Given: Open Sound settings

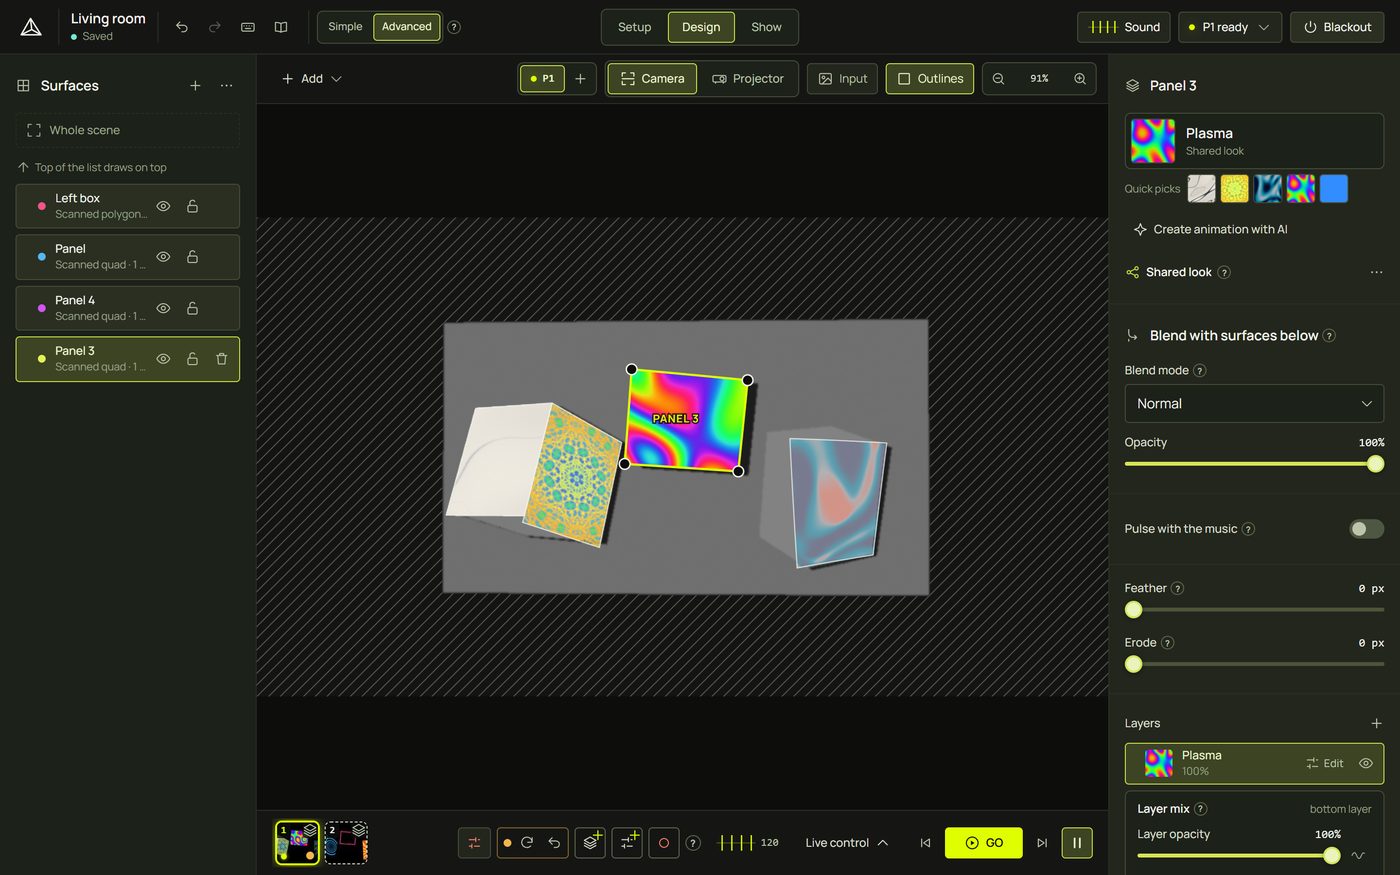Looking at the screenshot, I should (x=1124, y=27).
